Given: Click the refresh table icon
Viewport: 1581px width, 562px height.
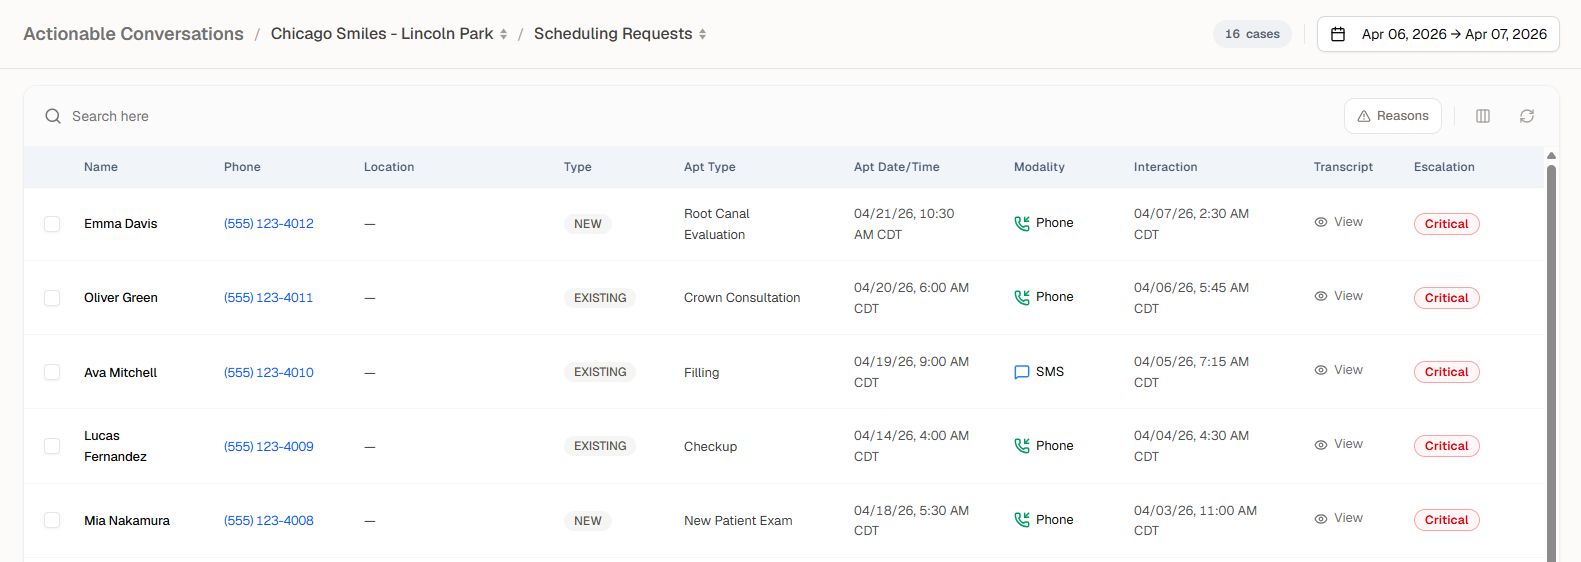Looking at the screenshot, I should click(1526, 116).
